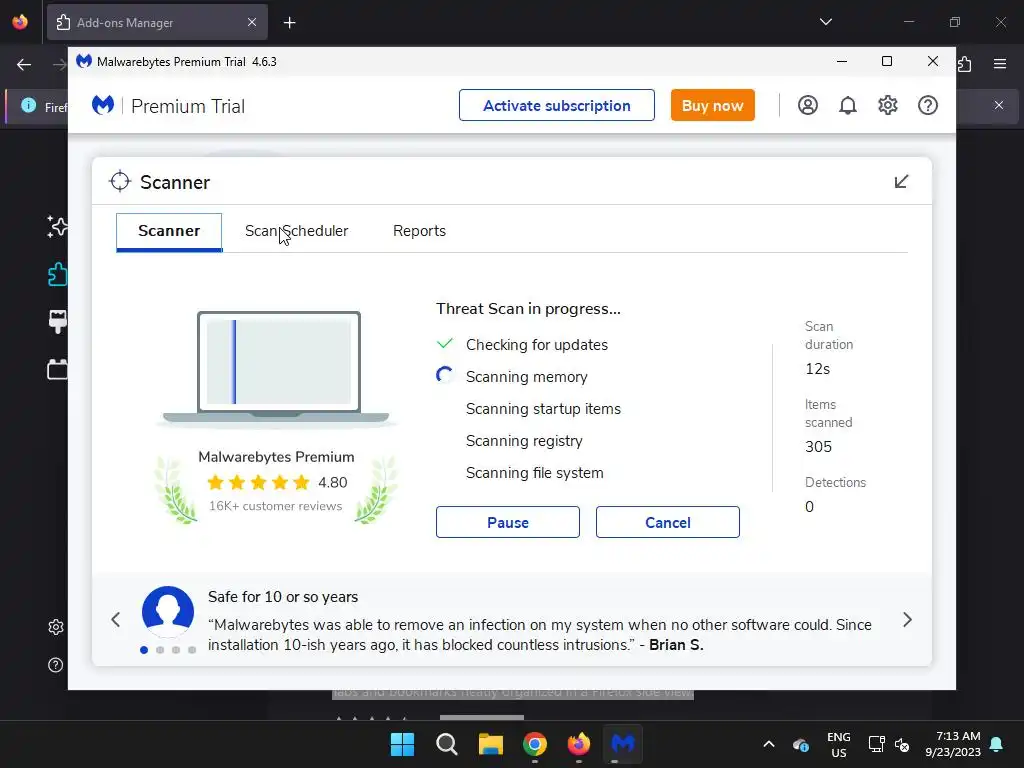
Task: Switch to the Scan Scheduler tab
Action: [x=296, y=231]
